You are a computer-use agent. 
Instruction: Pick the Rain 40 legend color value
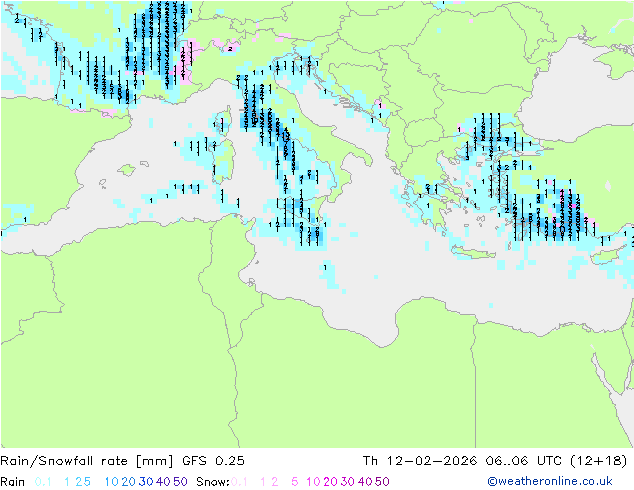coord(163,482)
